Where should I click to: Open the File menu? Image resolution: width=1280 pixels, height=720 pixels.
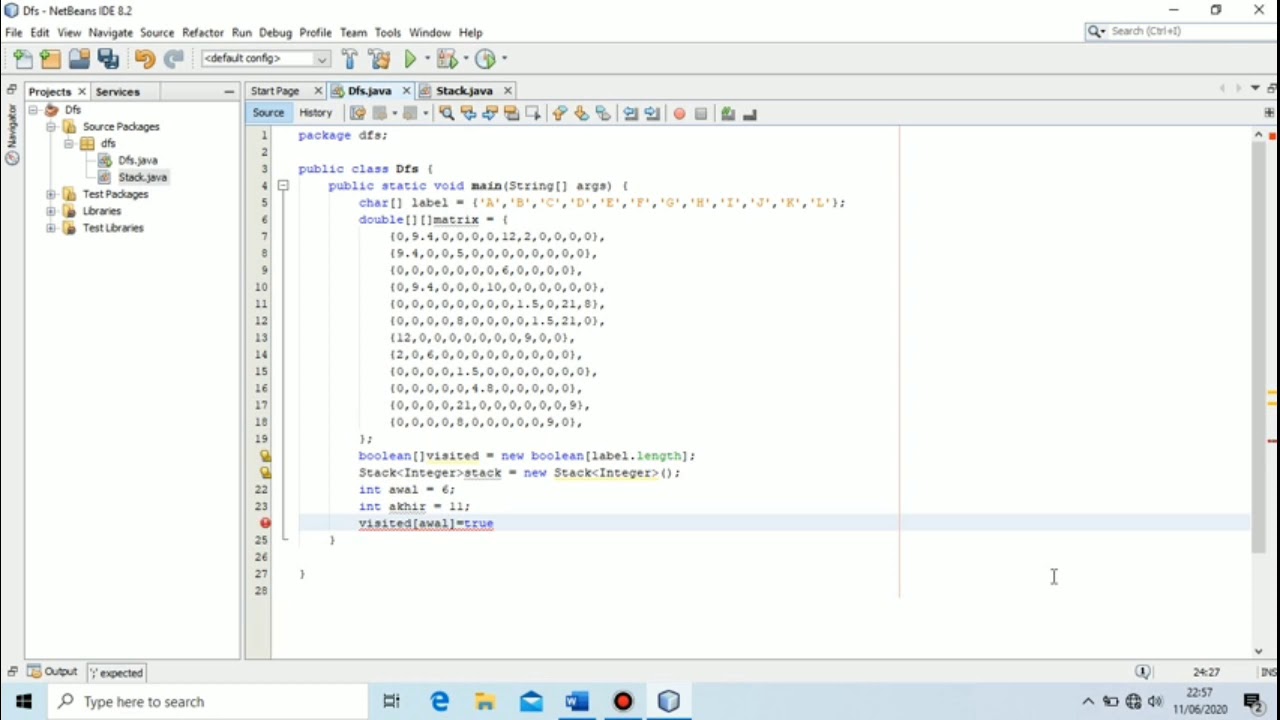[14, 32]
